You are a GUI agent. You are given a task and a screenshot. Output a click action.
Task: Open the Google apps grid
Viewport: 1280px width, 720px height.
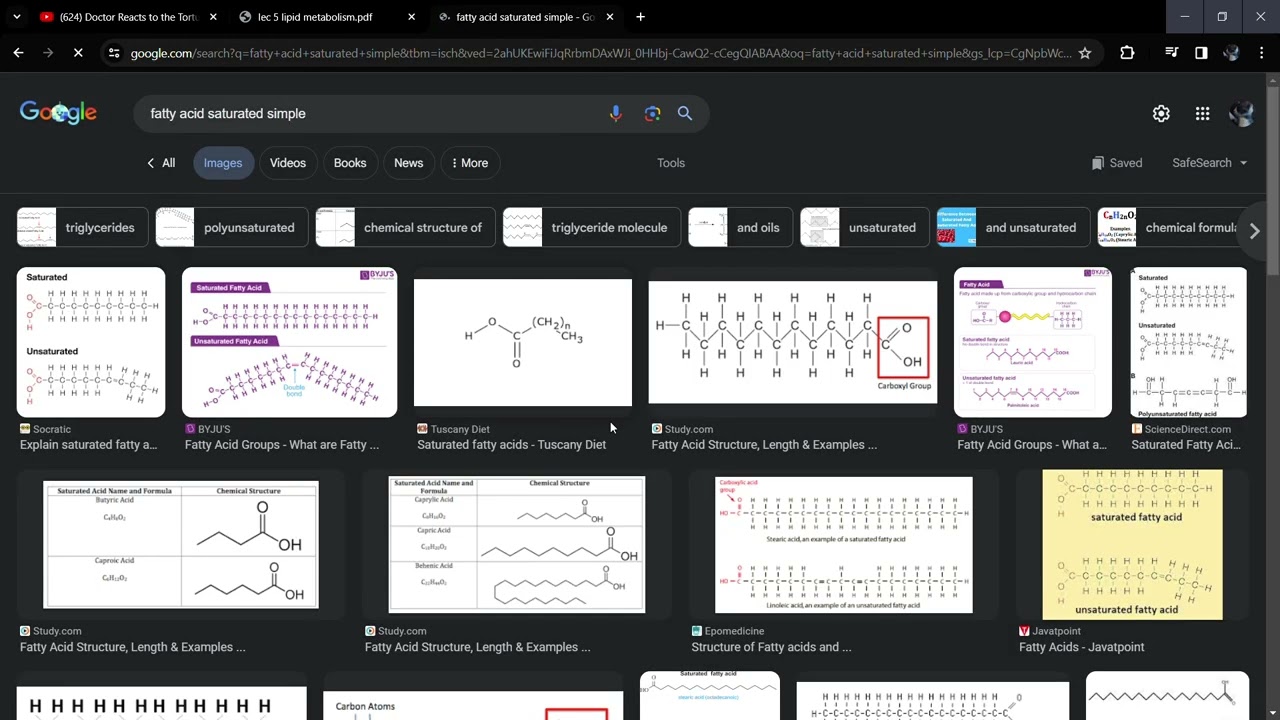tap(1202, 114)
